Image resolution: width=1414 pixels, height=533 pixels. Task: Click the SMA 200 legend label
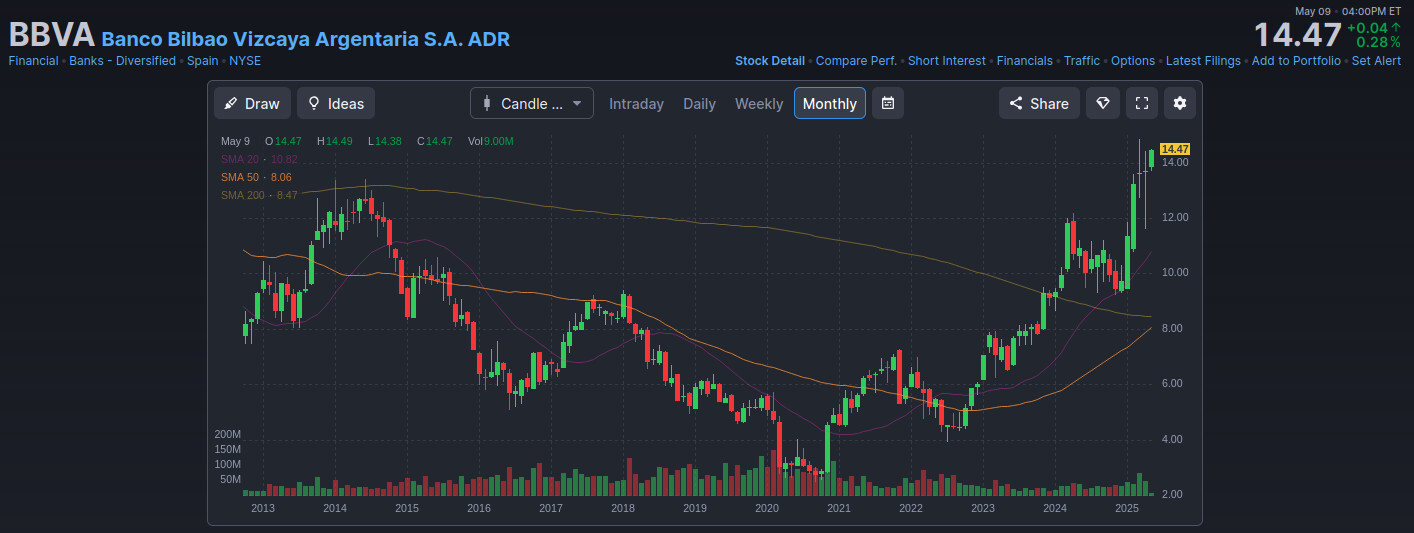[x=259, y=195]
